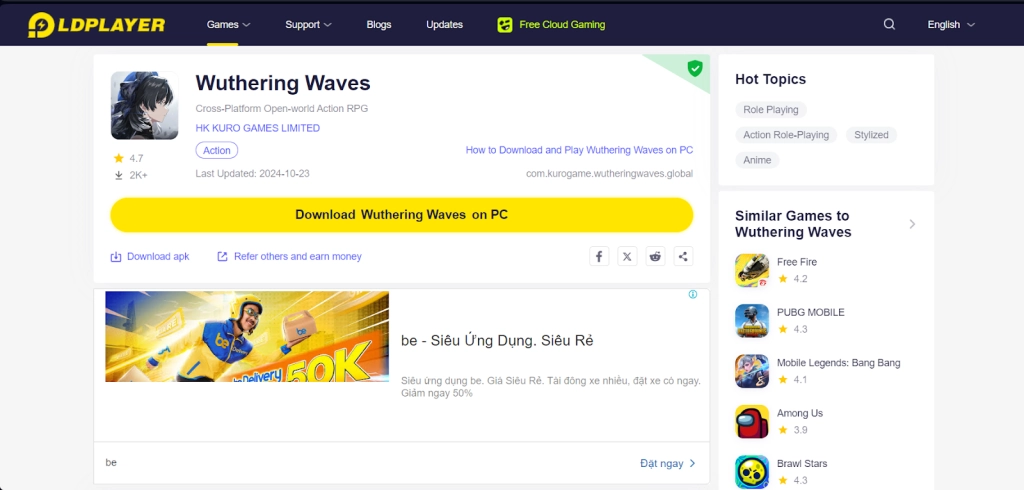Click the PUBG MOBILE title text
Screen dimensions: 1024x490
point(810,312)
